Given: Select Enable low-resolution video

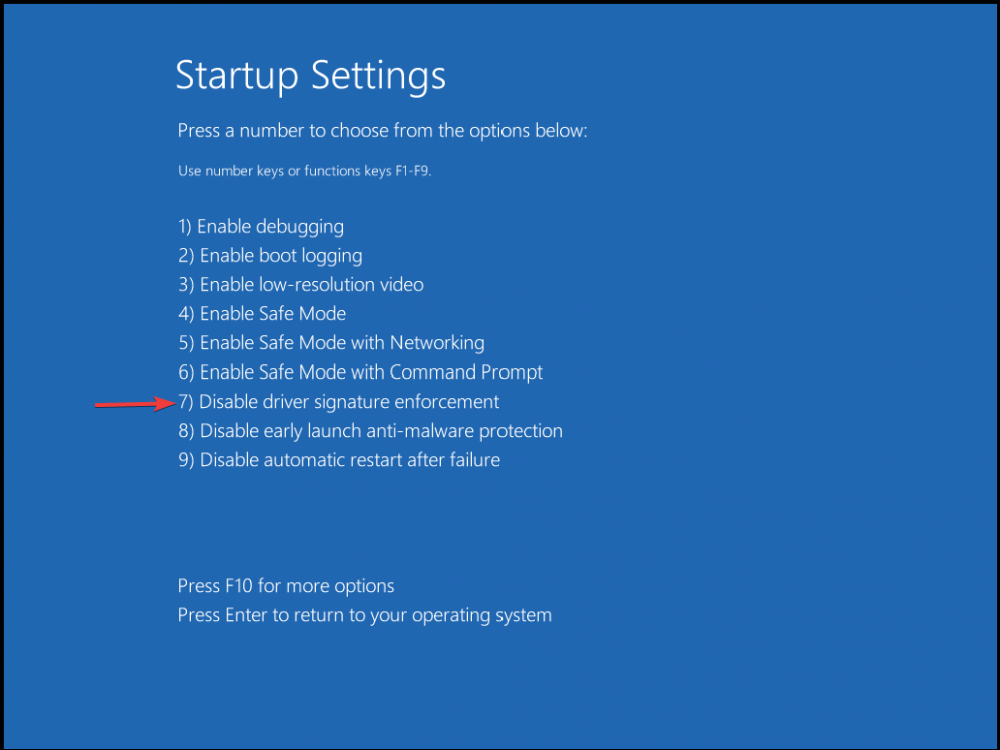Looking at the screenshot, I should 301,284.
